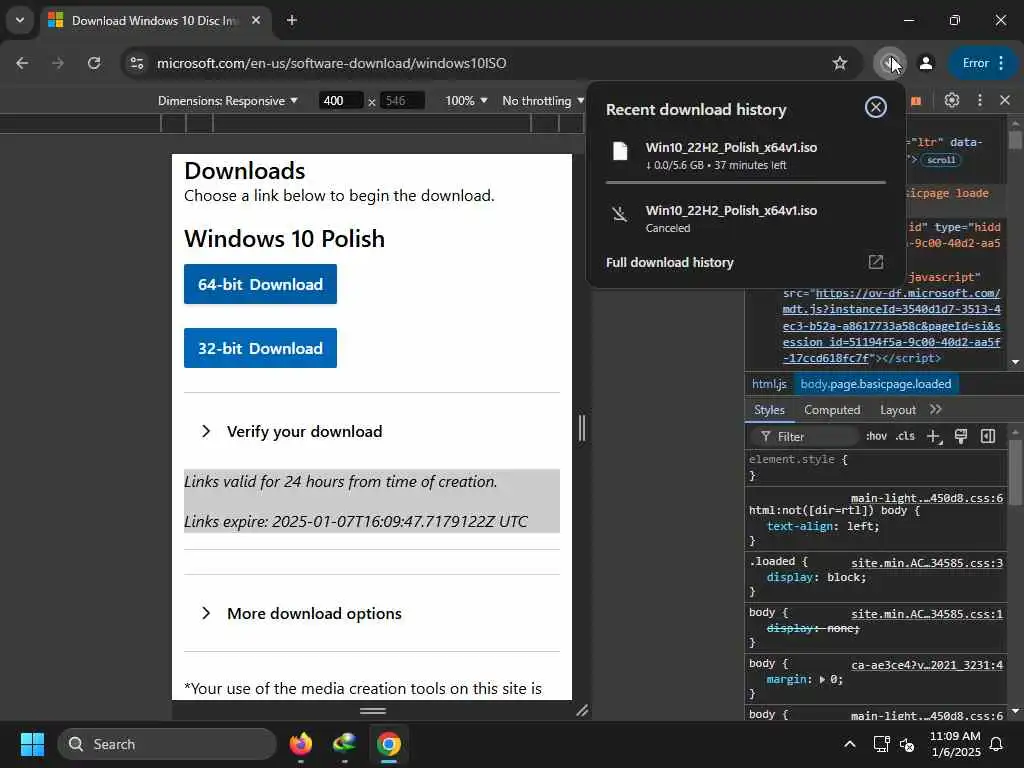Open site information icon in address bar
Viewport: 1024px width, 768px height.
click(137, 63)
